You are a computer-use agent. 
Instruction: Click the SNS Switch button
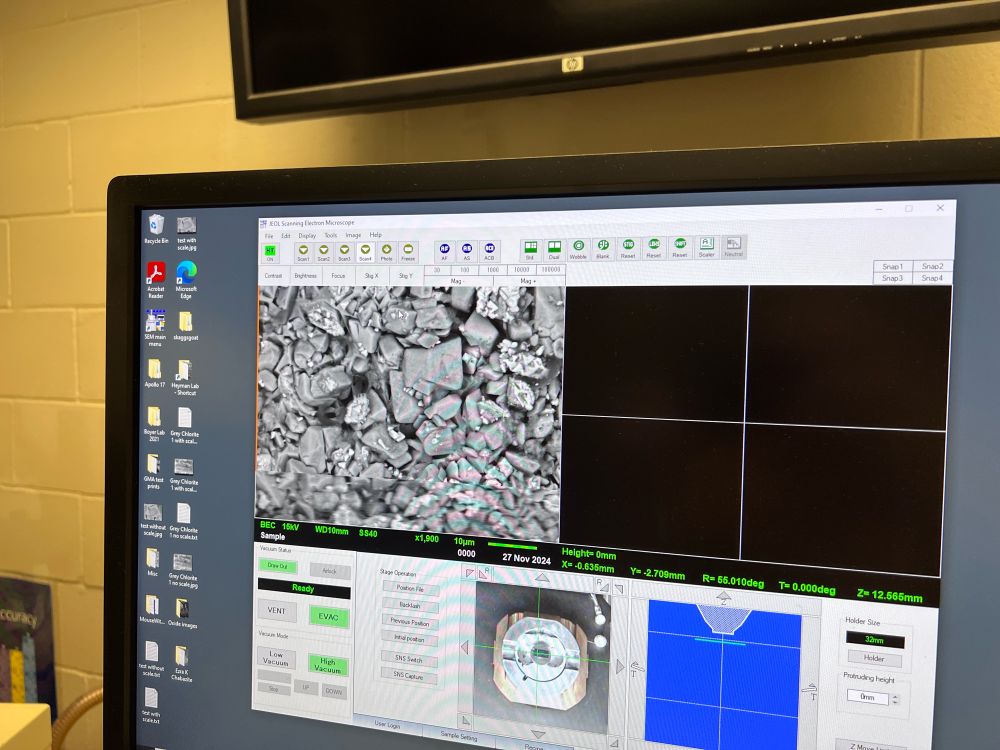[x=409, y=659]
